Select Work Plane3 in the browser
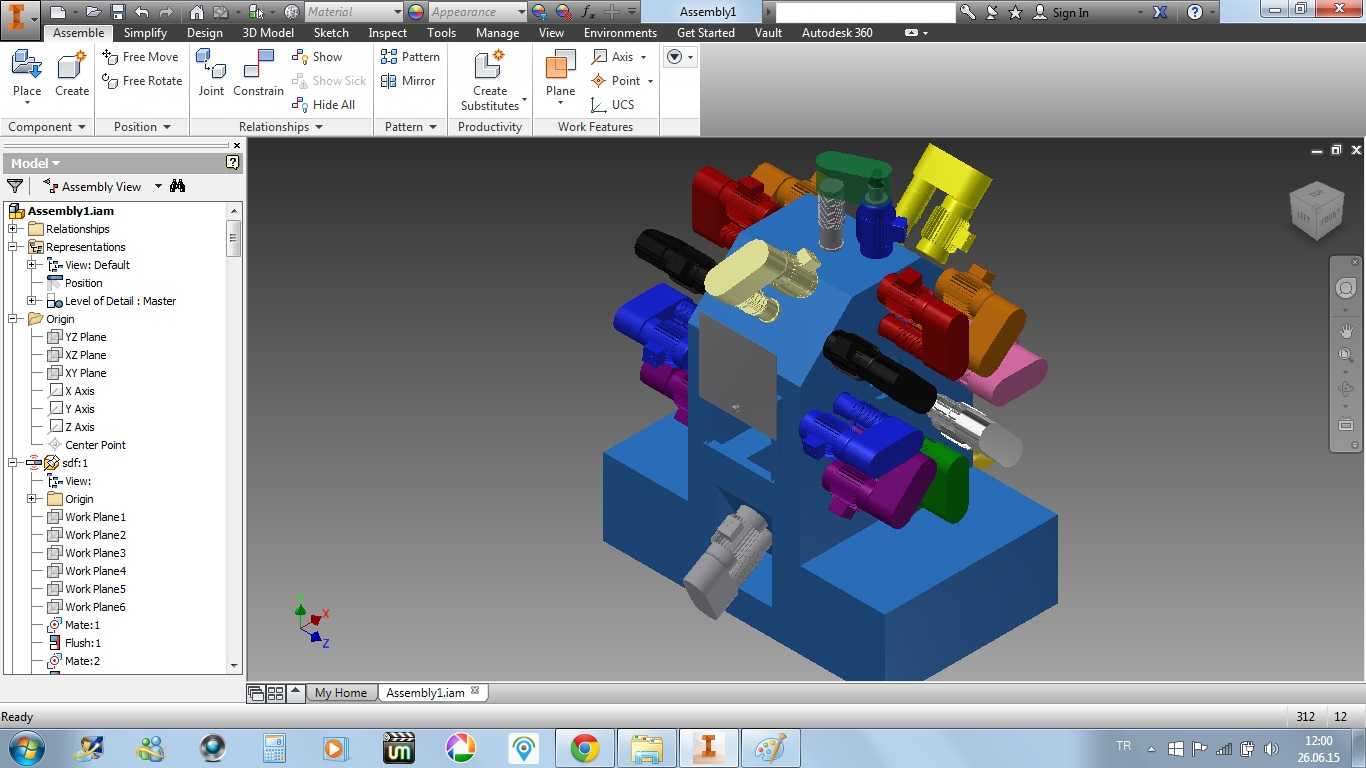Screen dimensions: 1366x768 pos(96,553)
